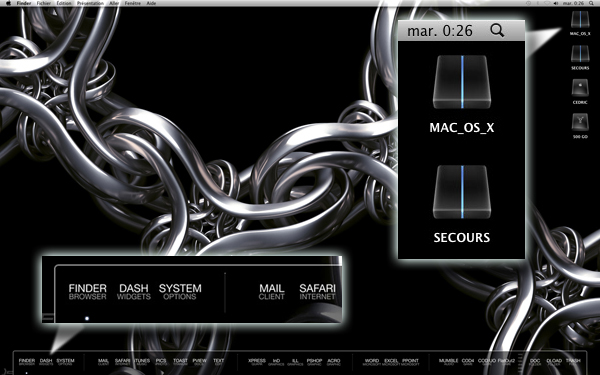The width and height of the screenshot is (600, 375).
Task: Launch XPRESS from the bottom dock
Action: pos(257,362)
